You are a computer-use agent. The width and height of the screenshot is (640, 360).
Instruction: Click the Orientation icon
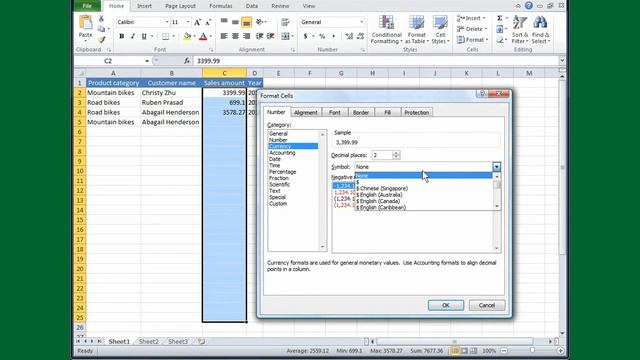pyautogui.click(x=259, y=22)
